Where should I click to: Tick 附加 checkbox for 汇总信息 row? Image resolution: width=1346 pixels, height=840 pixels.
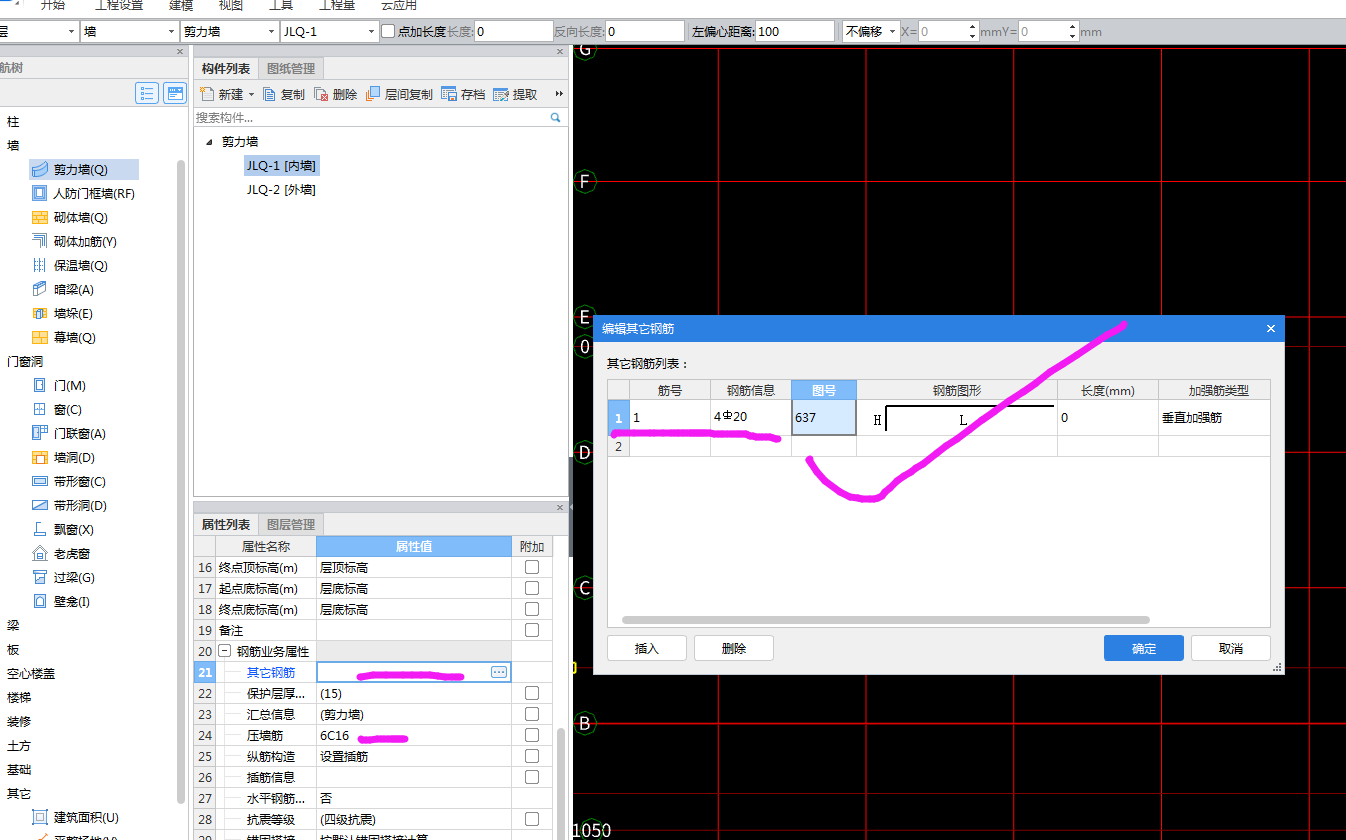(532, 714)
